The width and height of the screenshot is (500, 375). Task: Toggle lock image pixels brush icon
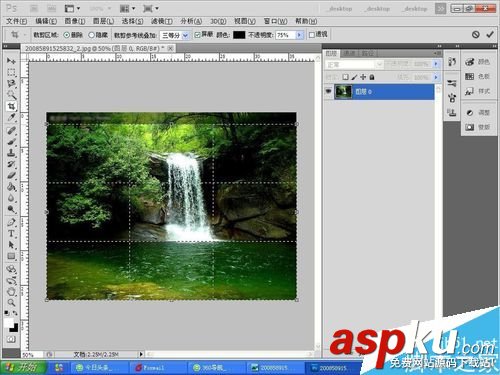pos(354,77)
